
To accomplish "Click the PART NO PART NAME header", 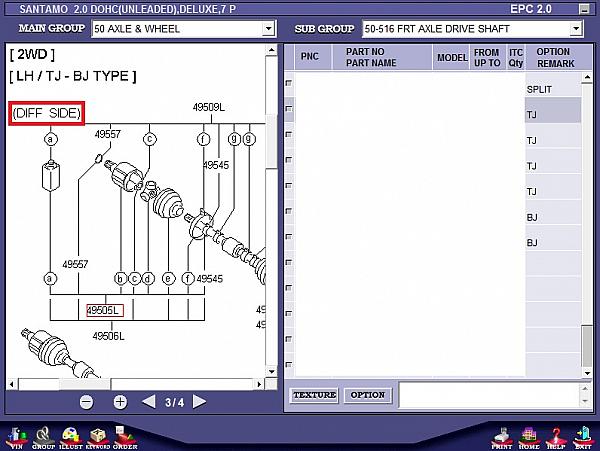I will [x=382, y=57].
